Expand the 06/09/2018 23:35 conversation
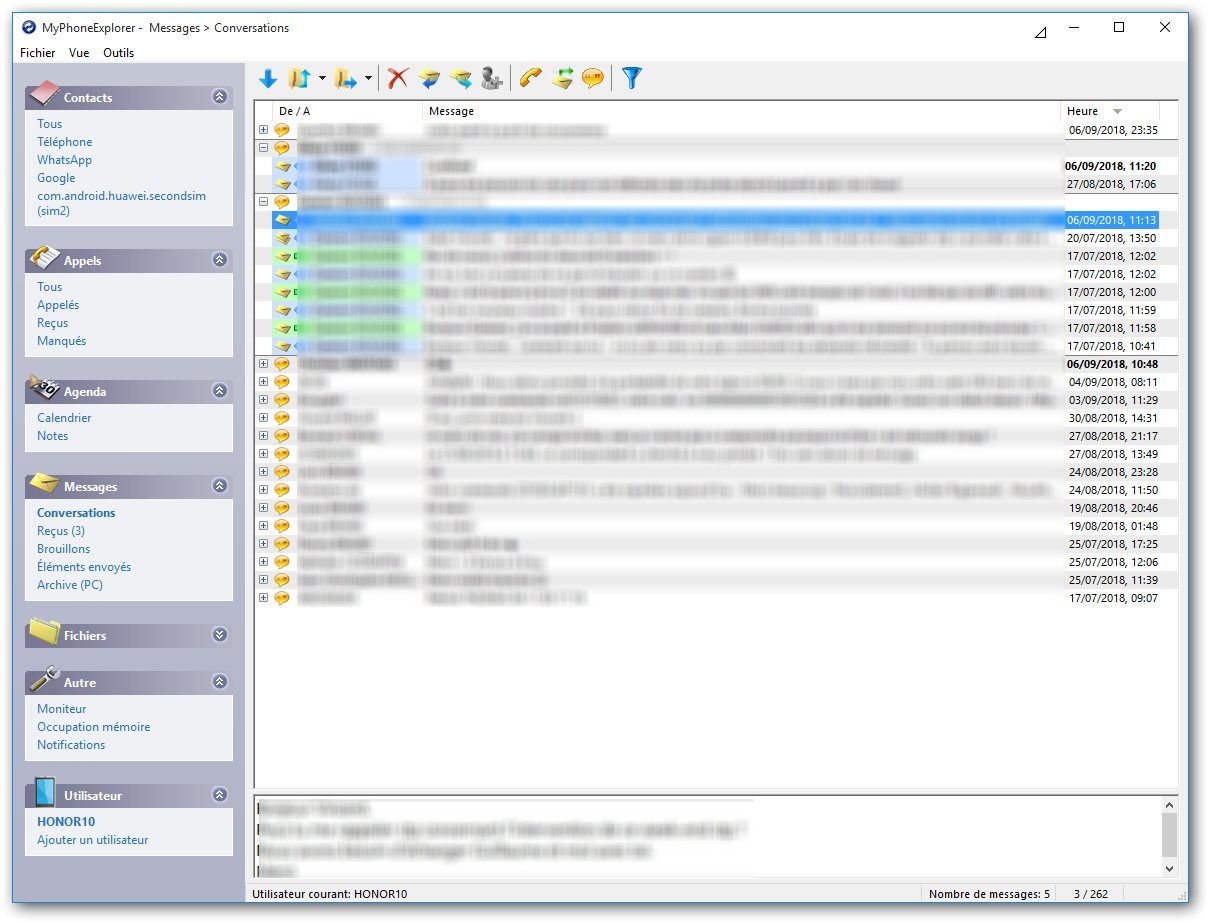 pyautogui.click(x=263, y=130)
